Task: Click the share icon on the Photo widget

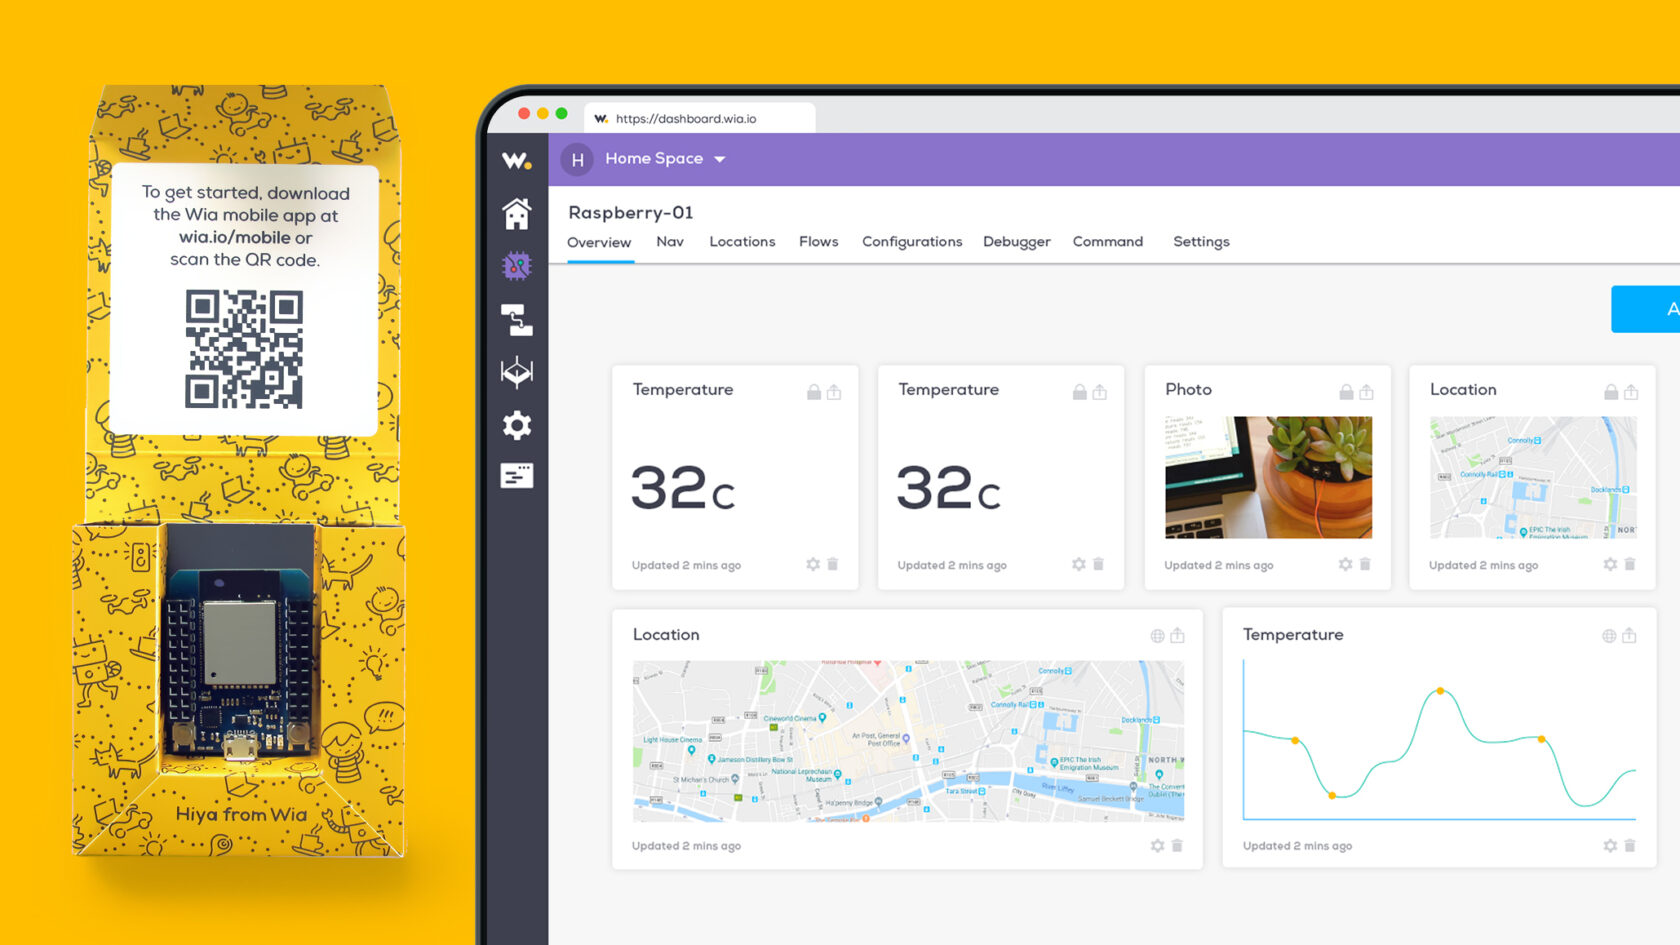Action: point(1367,392)
